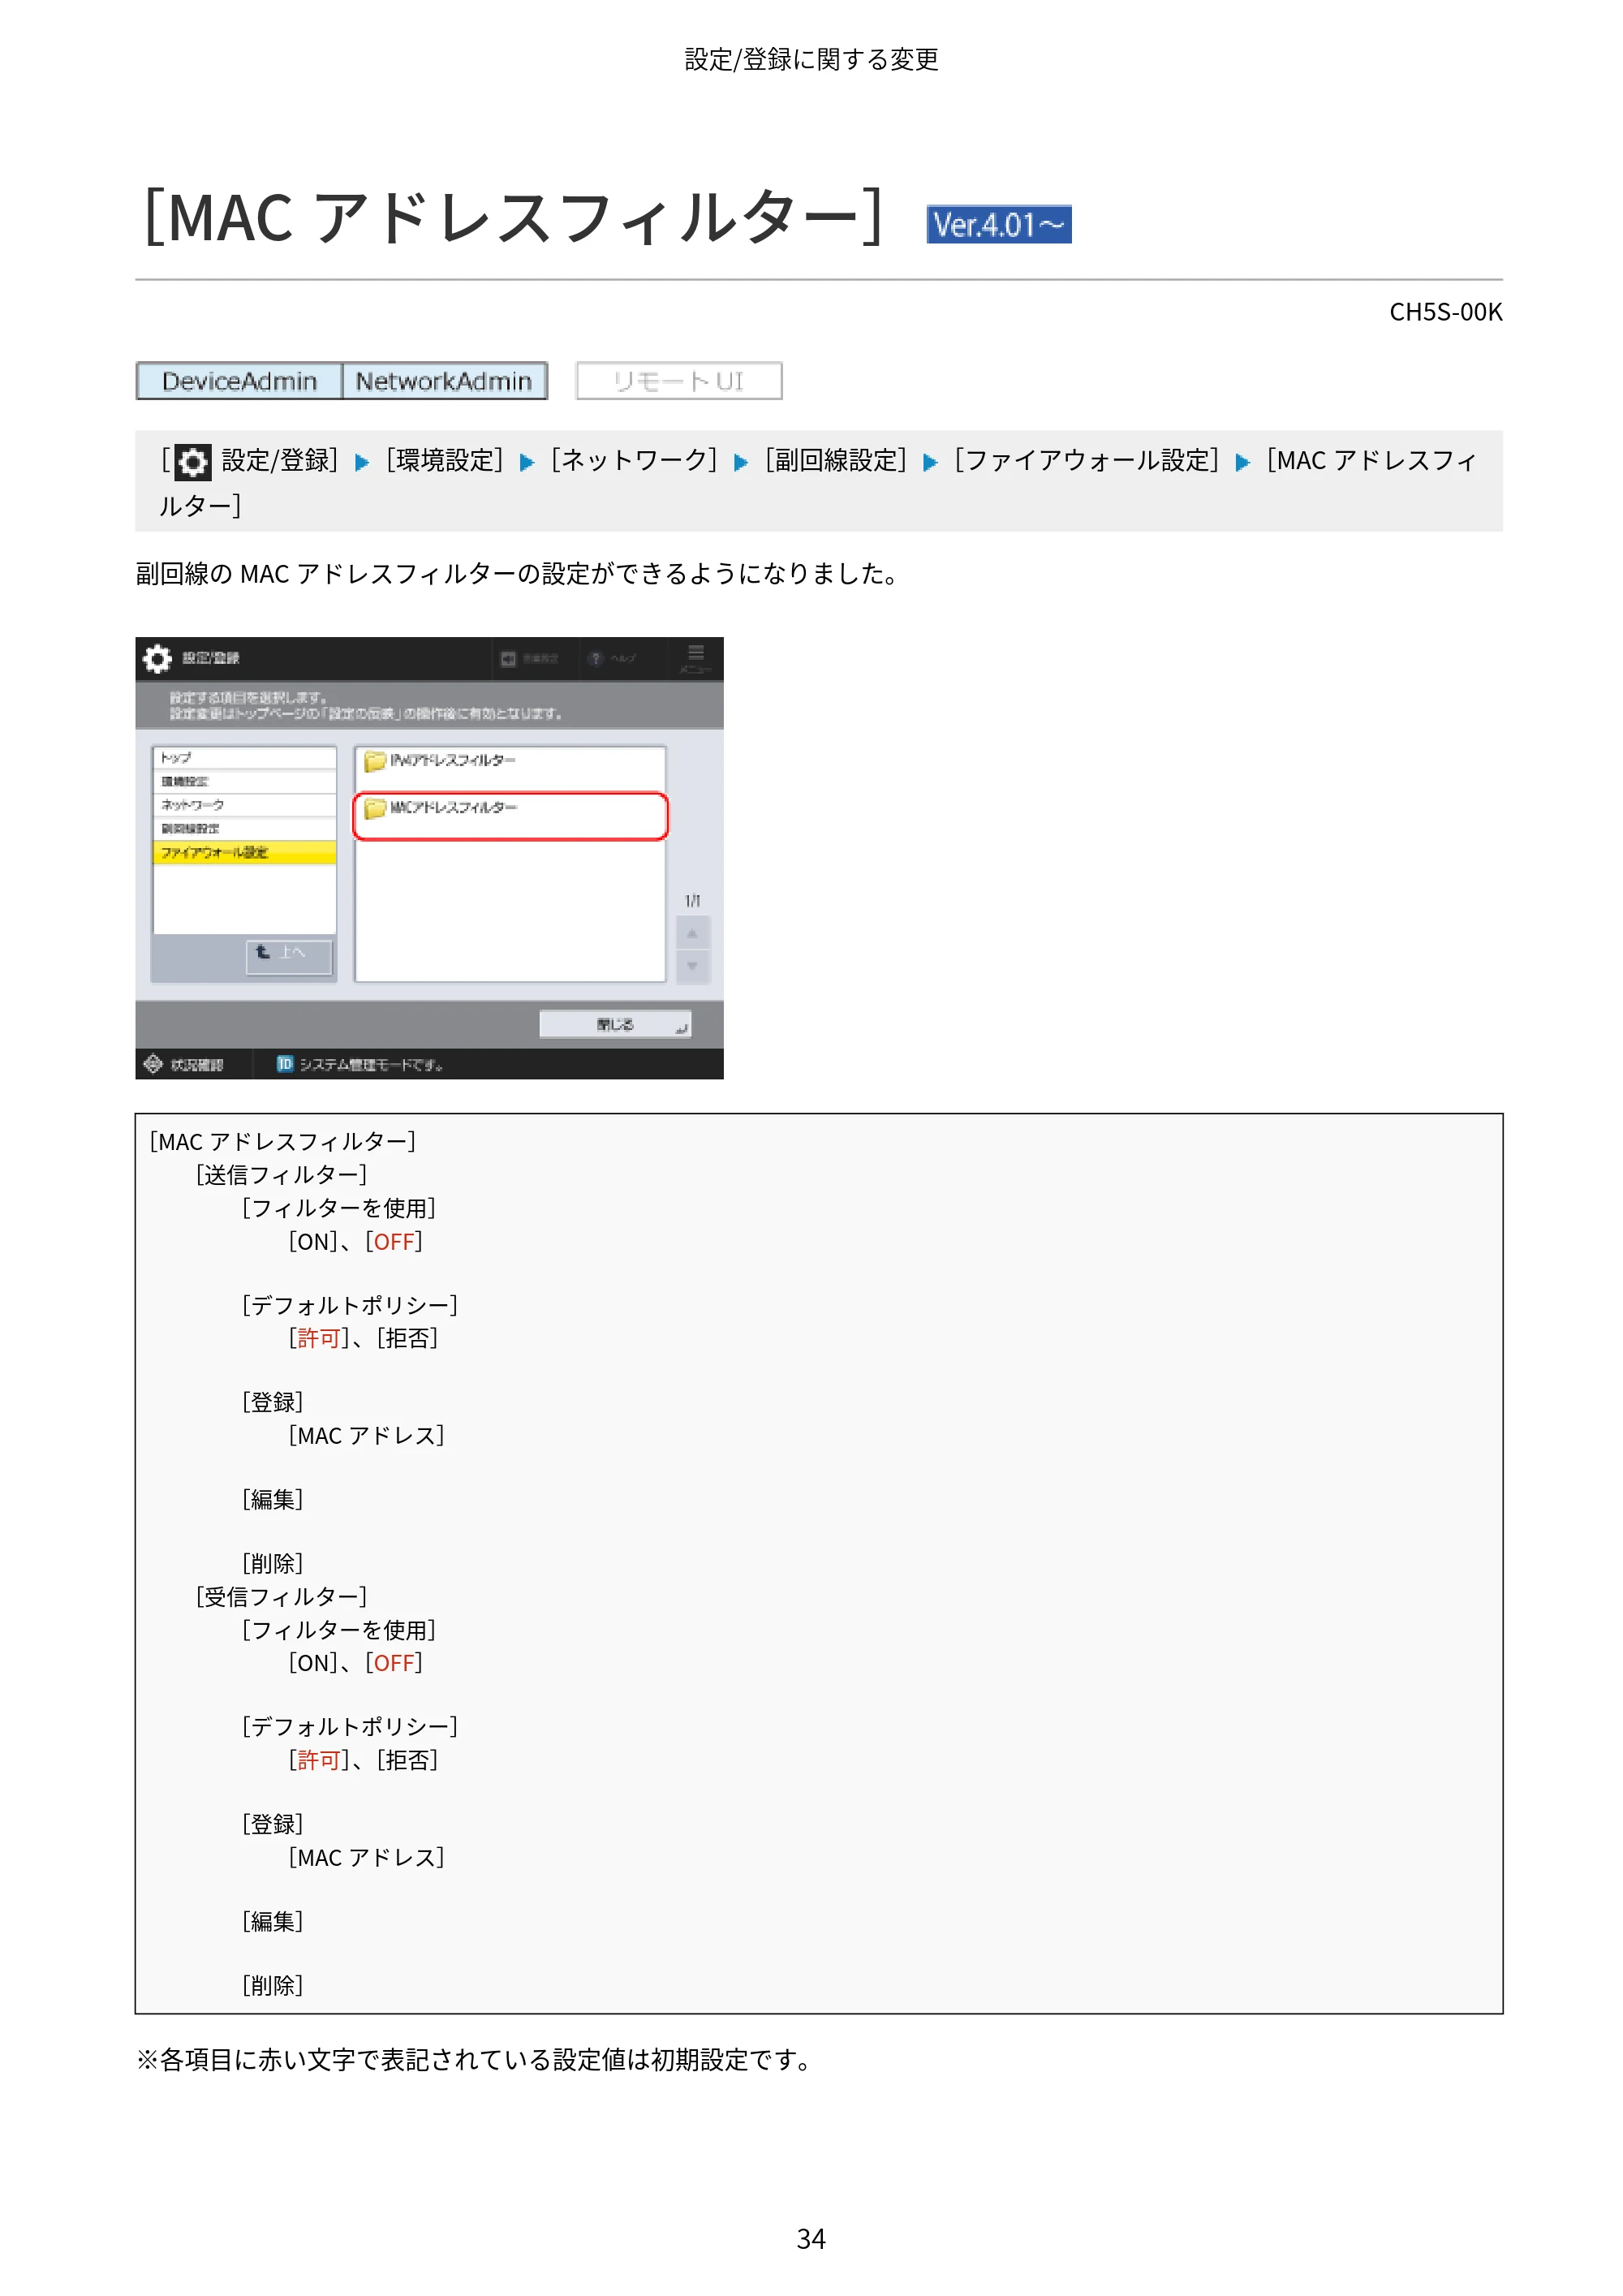
Task: Select ネットワーク in the left list
Action: click(x=244, y=805)
